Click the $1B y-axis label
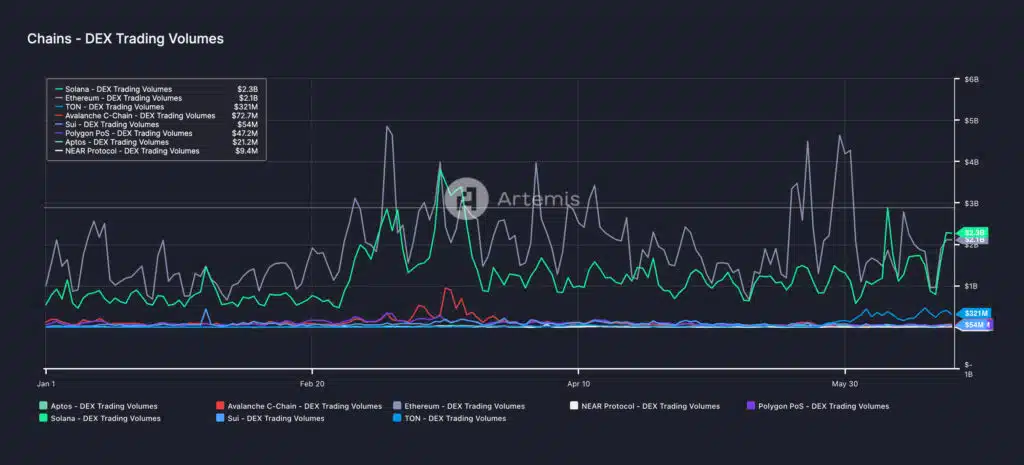 pyautogui.click(x=971, y=286)
